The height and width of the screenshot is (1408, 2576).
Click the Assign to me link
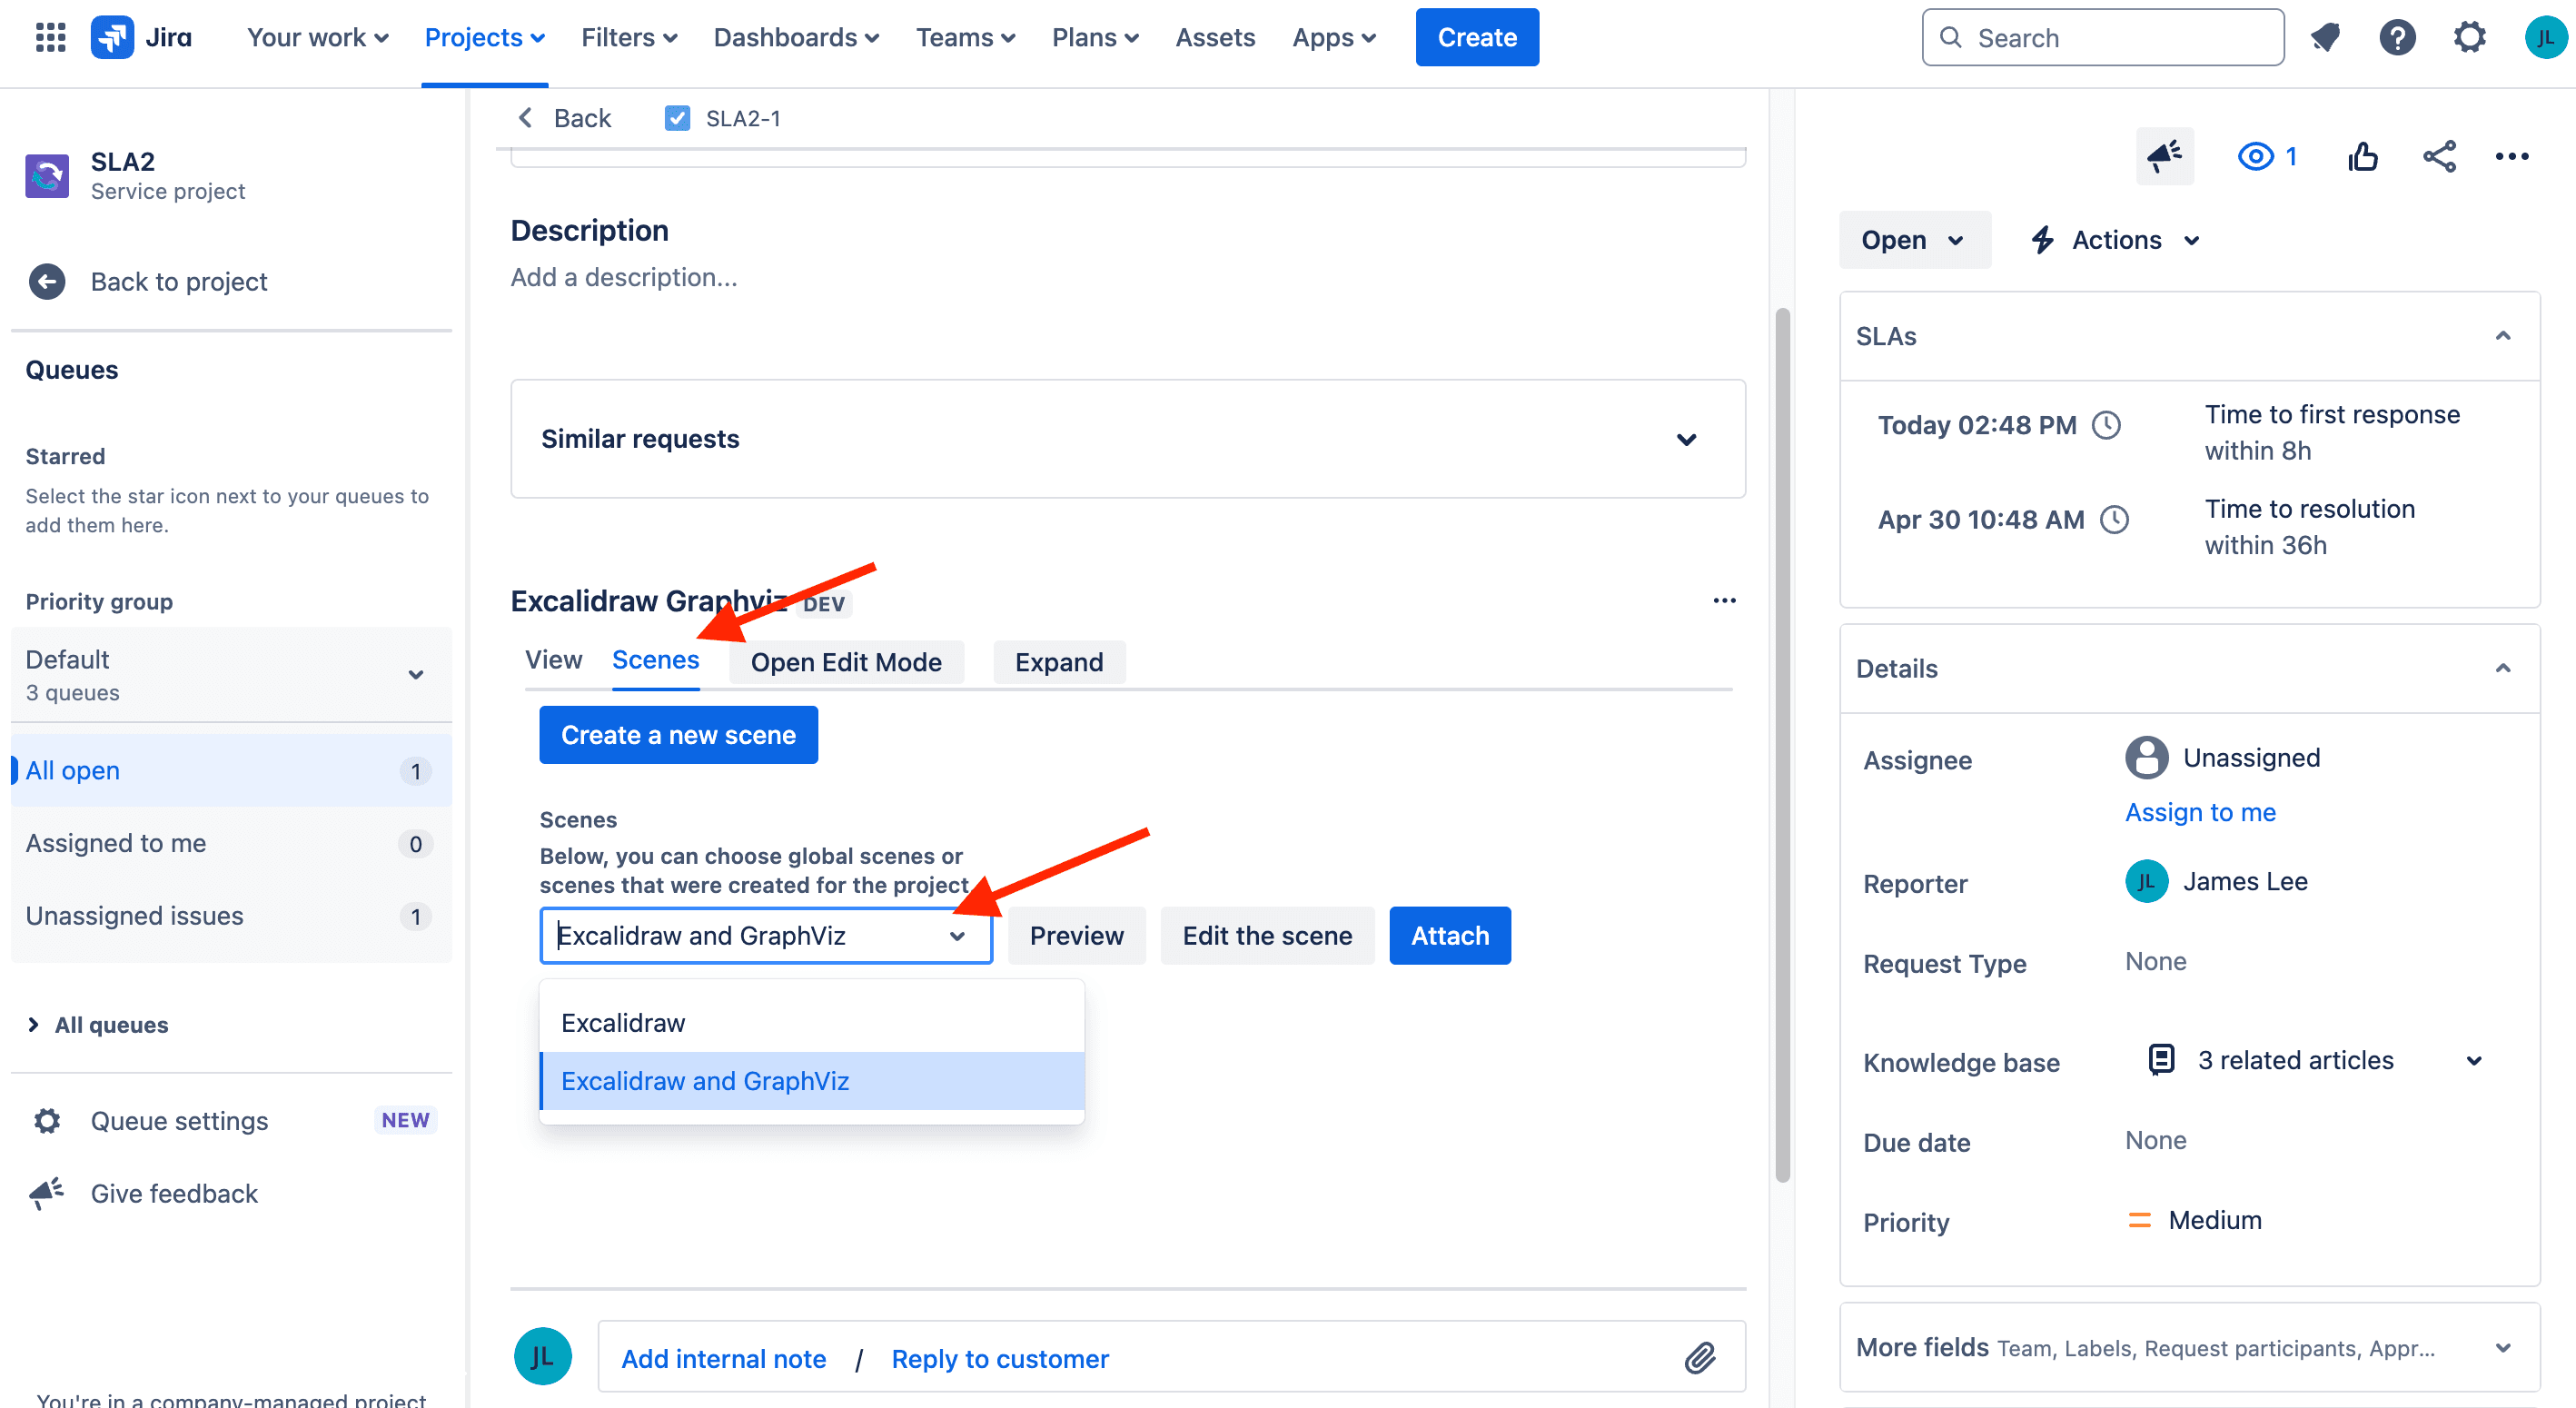2200,812
